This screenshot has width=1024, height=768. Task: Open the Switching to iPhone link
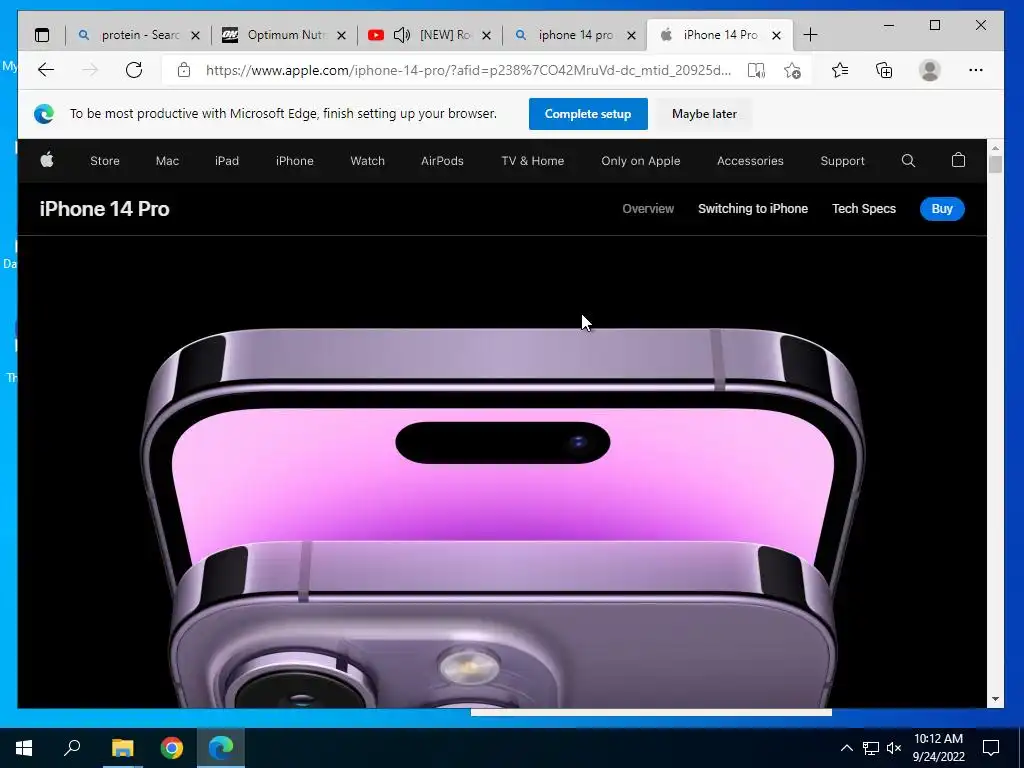coord(752,209)
